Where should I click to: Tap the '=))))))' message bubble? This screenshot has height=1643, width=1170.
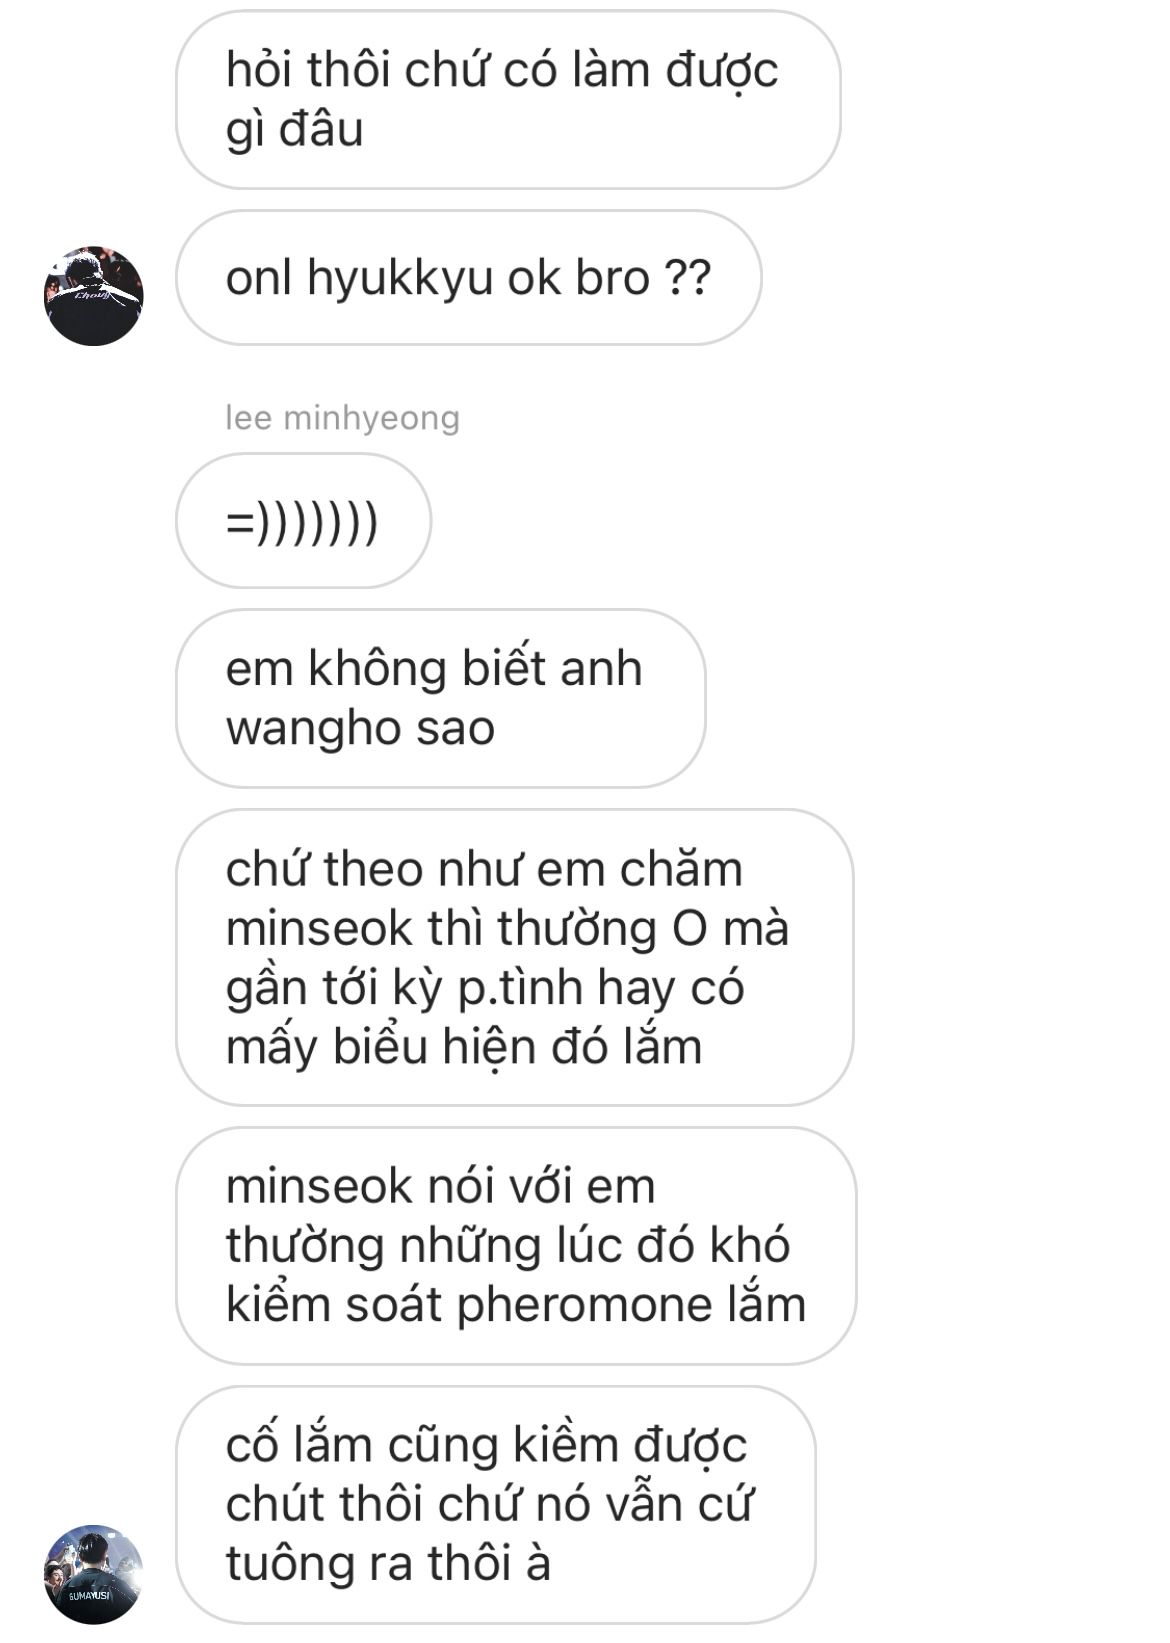click(303, 521)
